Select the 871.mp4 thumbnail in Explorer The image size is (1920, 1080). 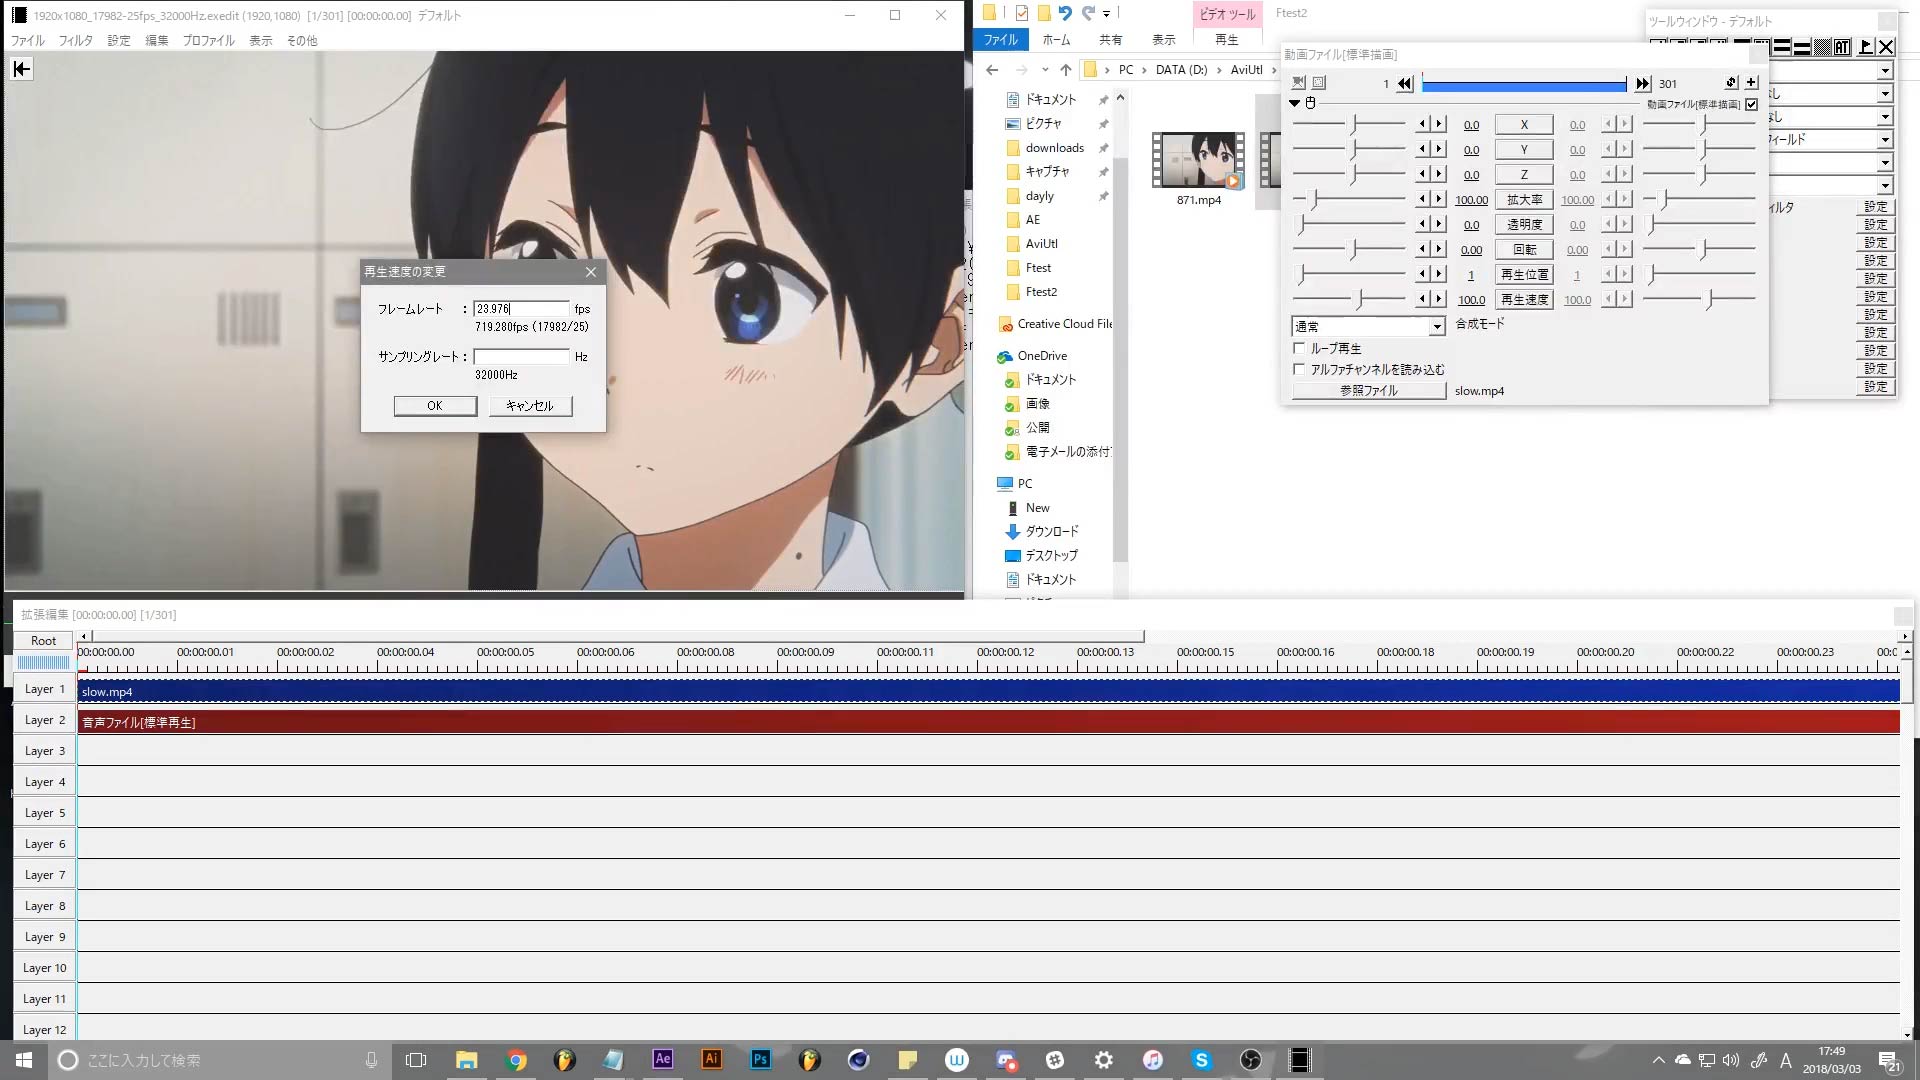coord(1198,161)
